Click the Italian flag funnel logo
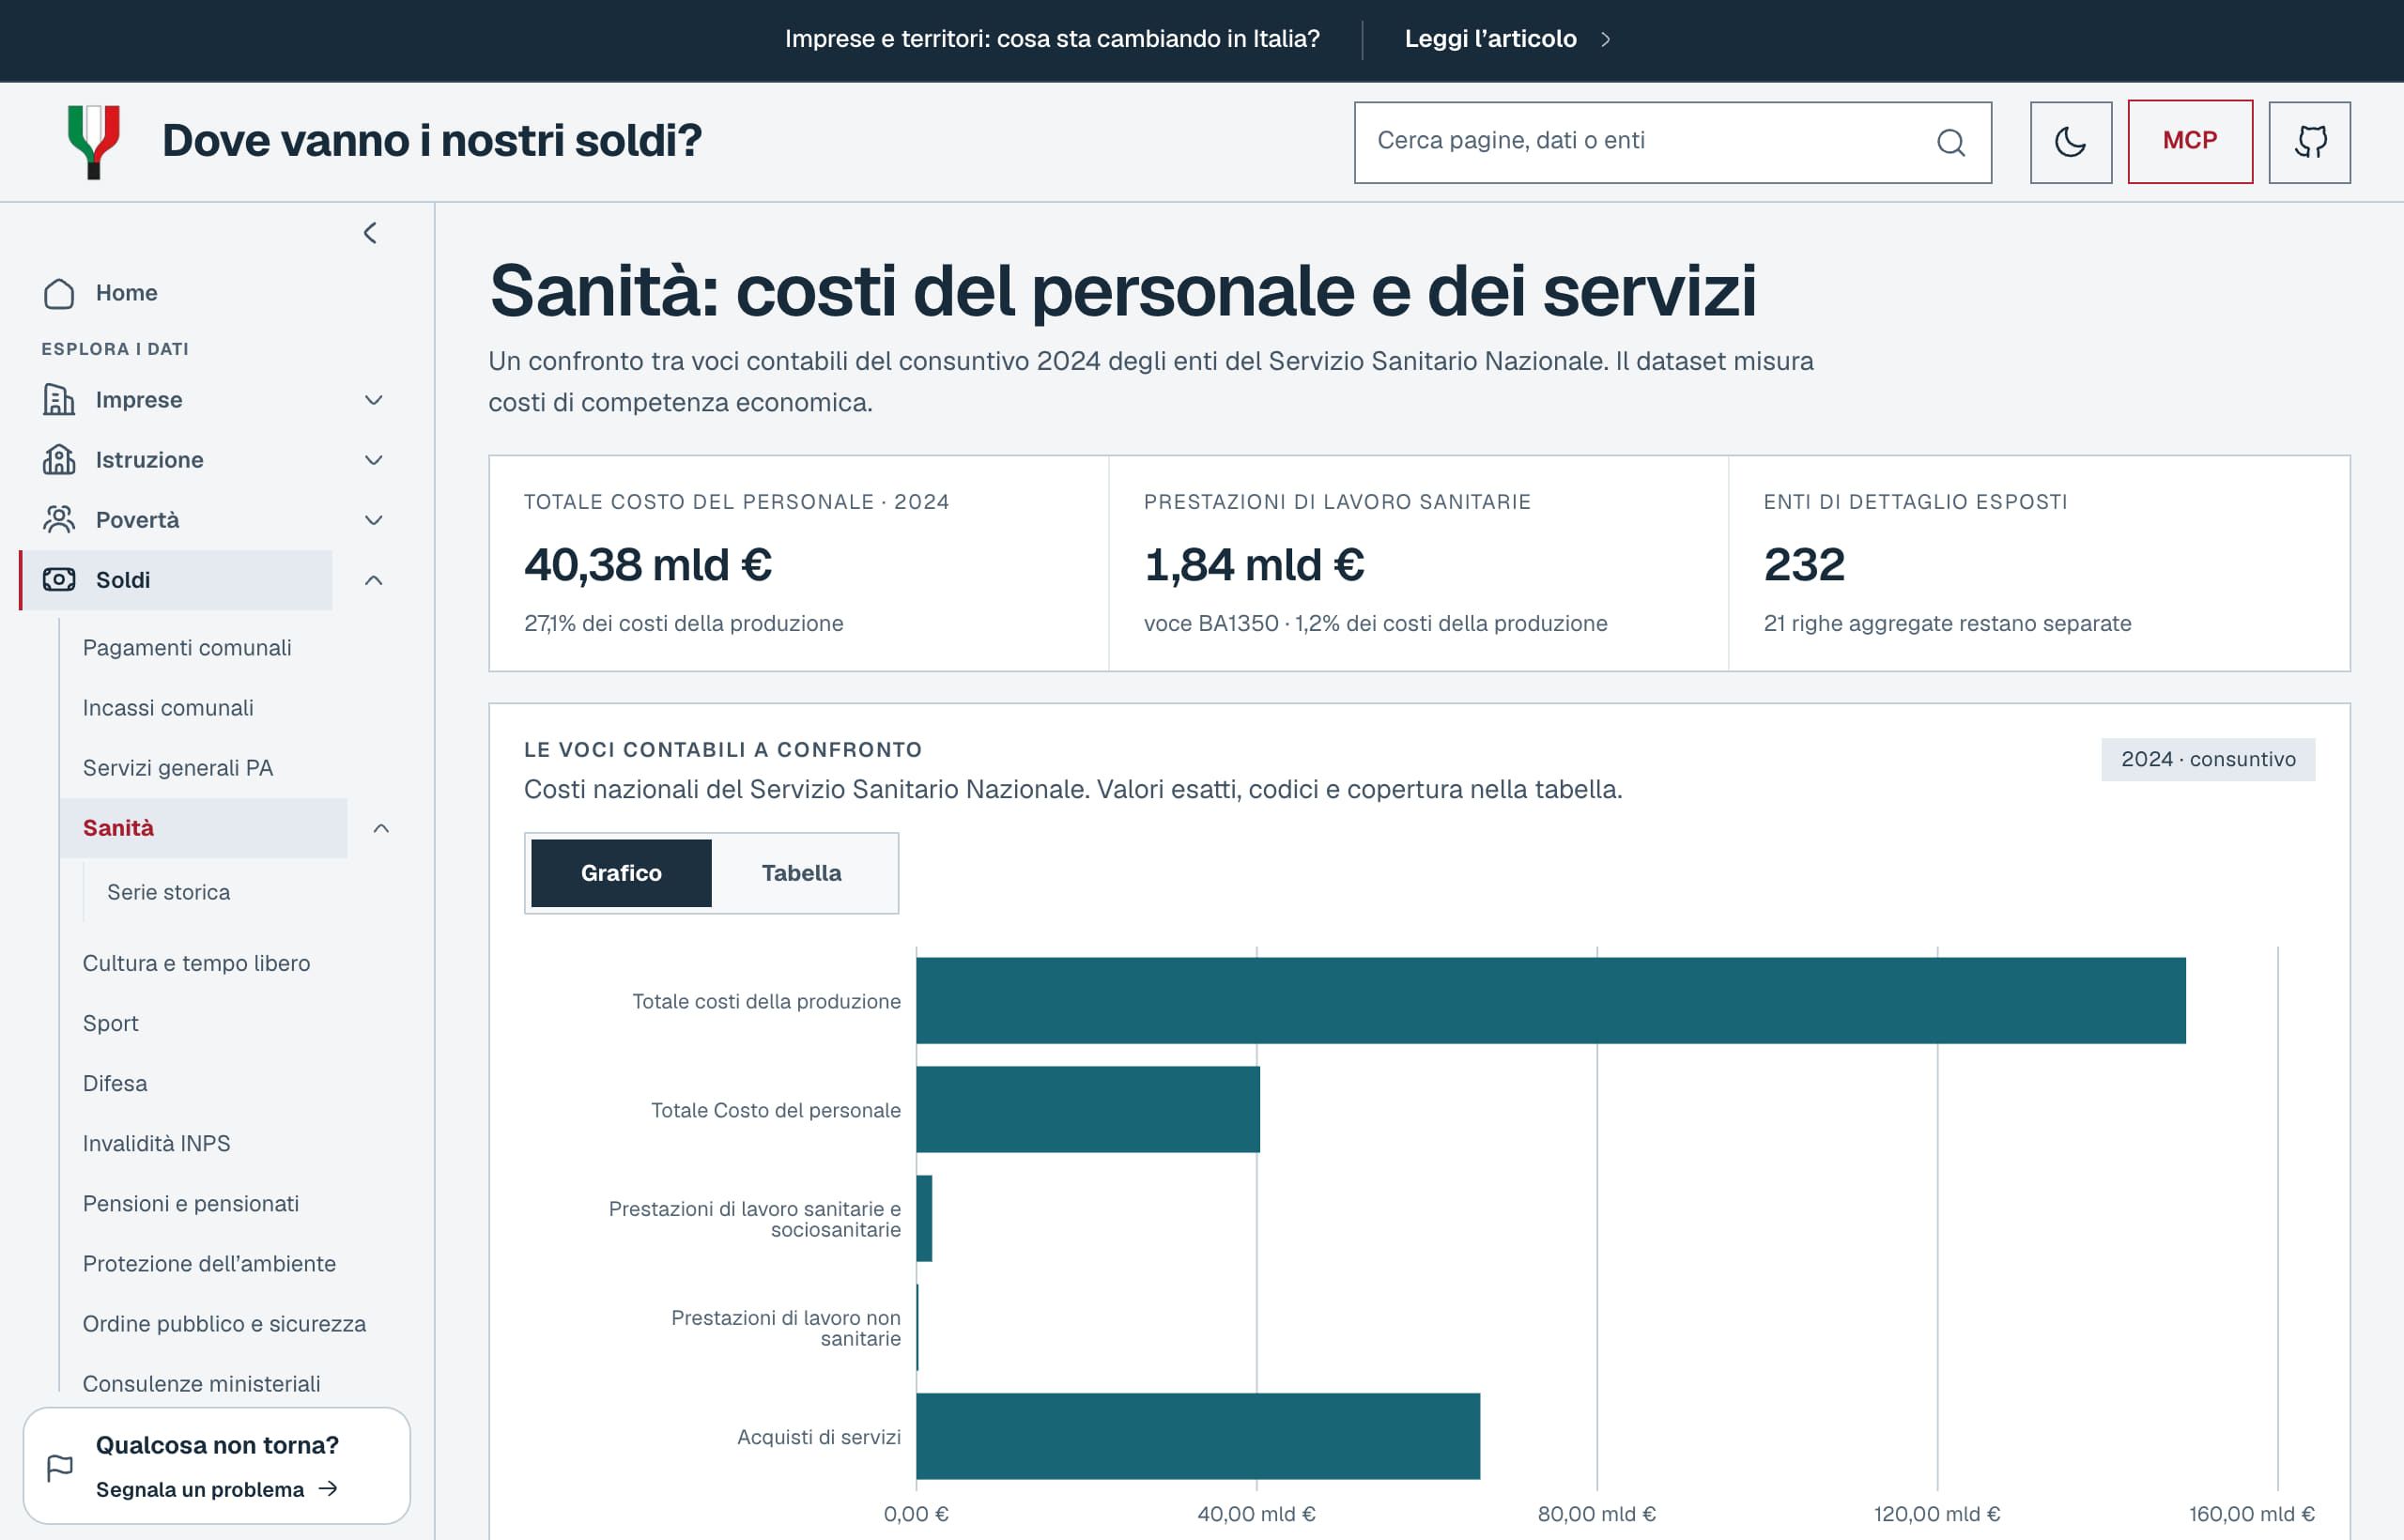Image resolution: width=2404 pixels, height=1540 pixels. tap(94, 141)
